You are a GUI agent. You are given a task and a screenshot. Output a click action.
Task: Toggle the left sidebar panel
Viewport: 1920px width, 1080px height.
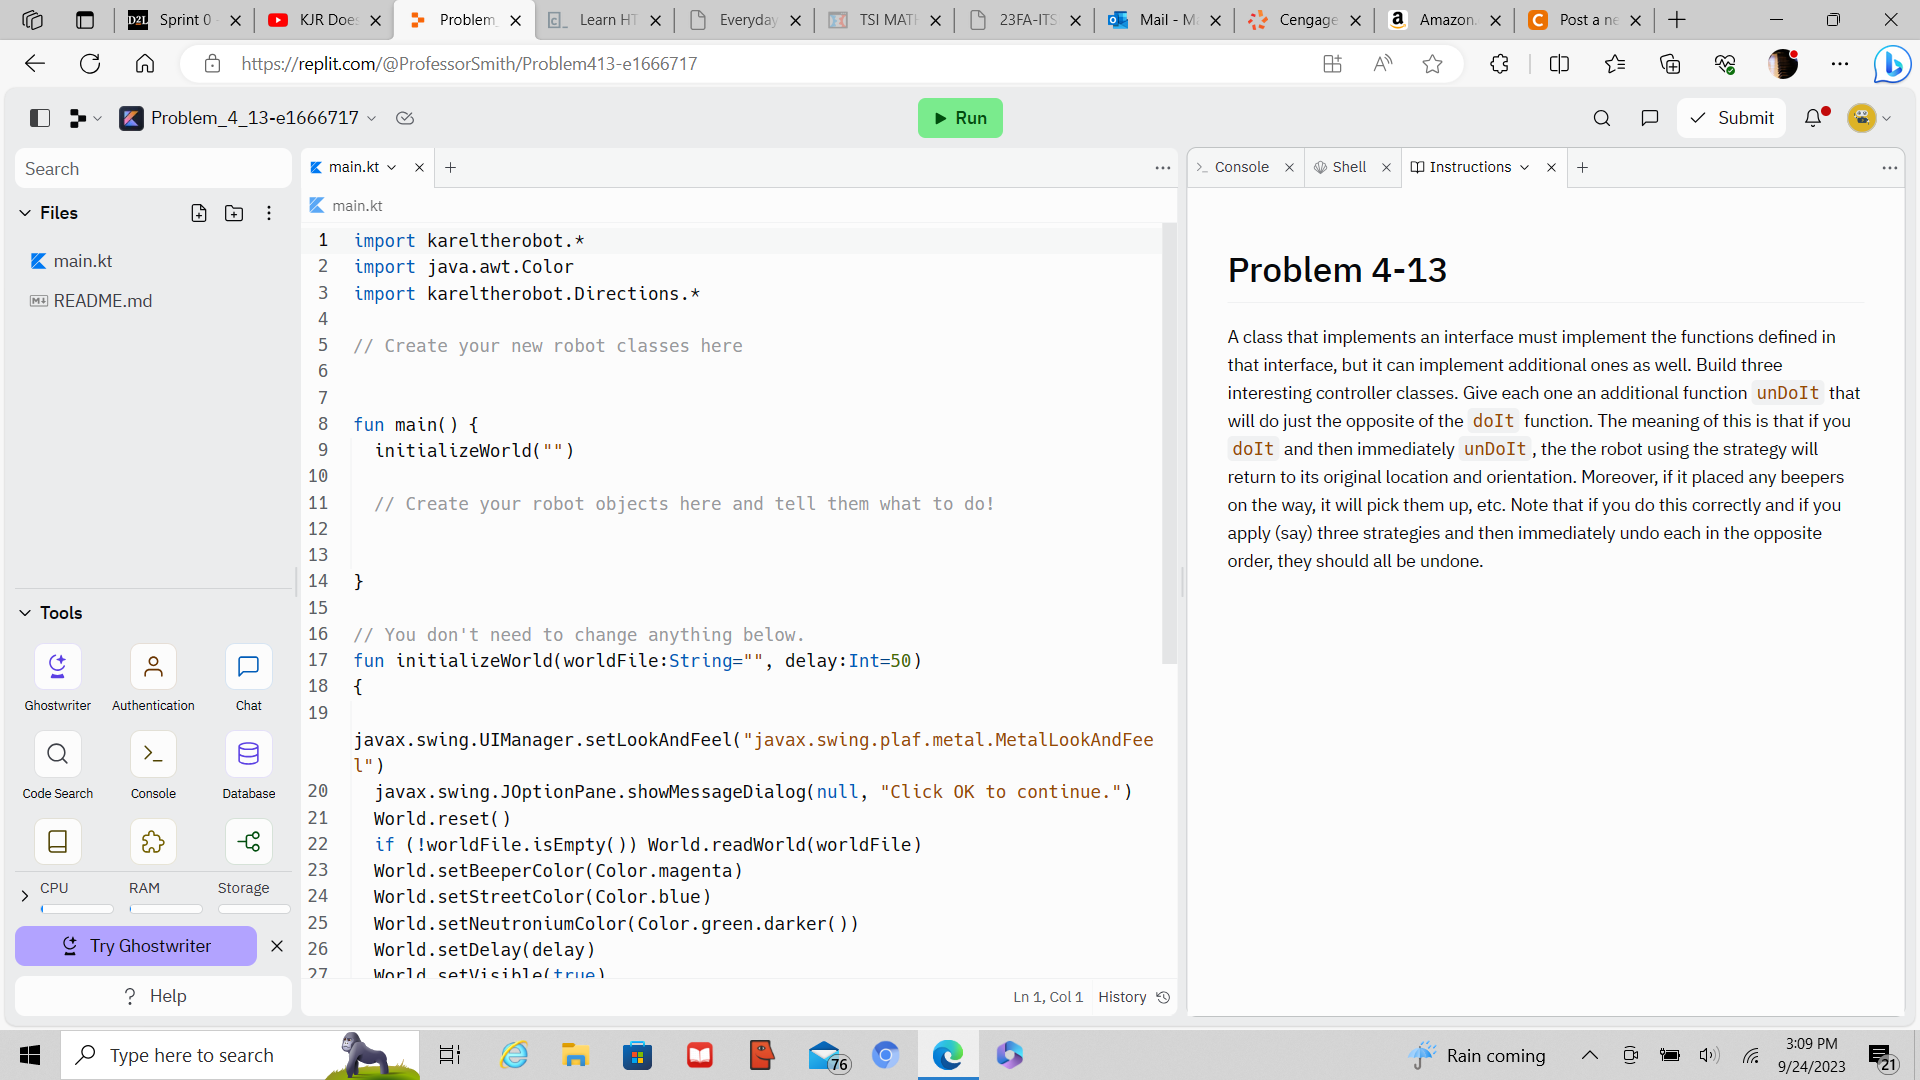pyautogui.click(x=39, y=117)
